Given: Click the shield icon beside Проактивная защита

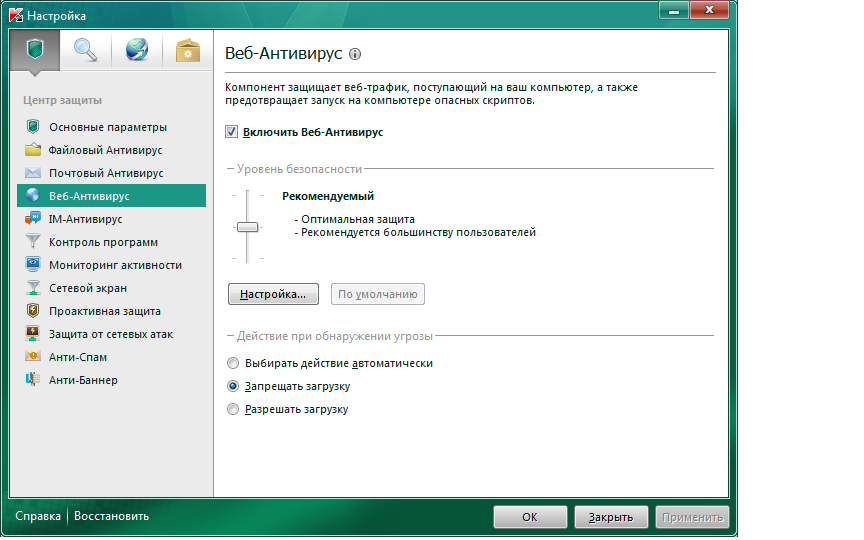Looking at the screenshot, I should (x=33, y=311).
